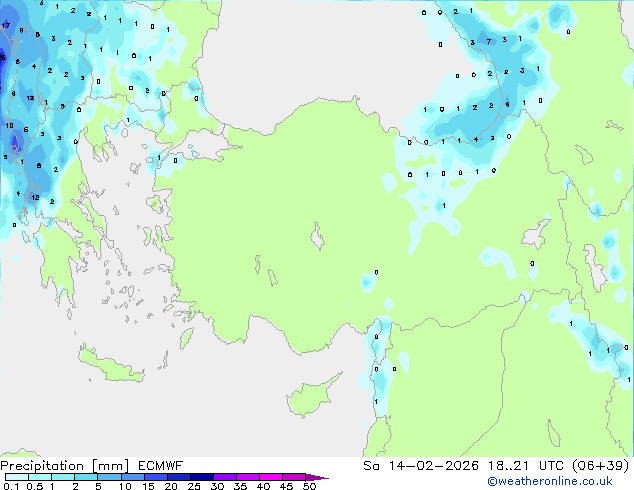Click the legend label "45"
The image size is (634, 490).
tap(286, 486)
